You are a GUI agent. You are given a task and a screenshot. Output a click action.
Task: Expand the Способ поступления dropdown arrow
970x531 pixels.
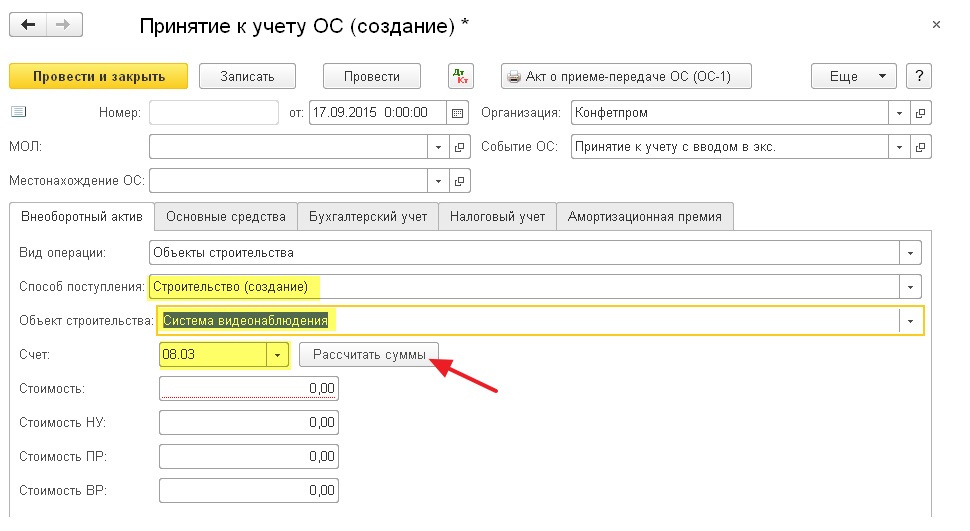pyautogui.click(x=910, y=287)
